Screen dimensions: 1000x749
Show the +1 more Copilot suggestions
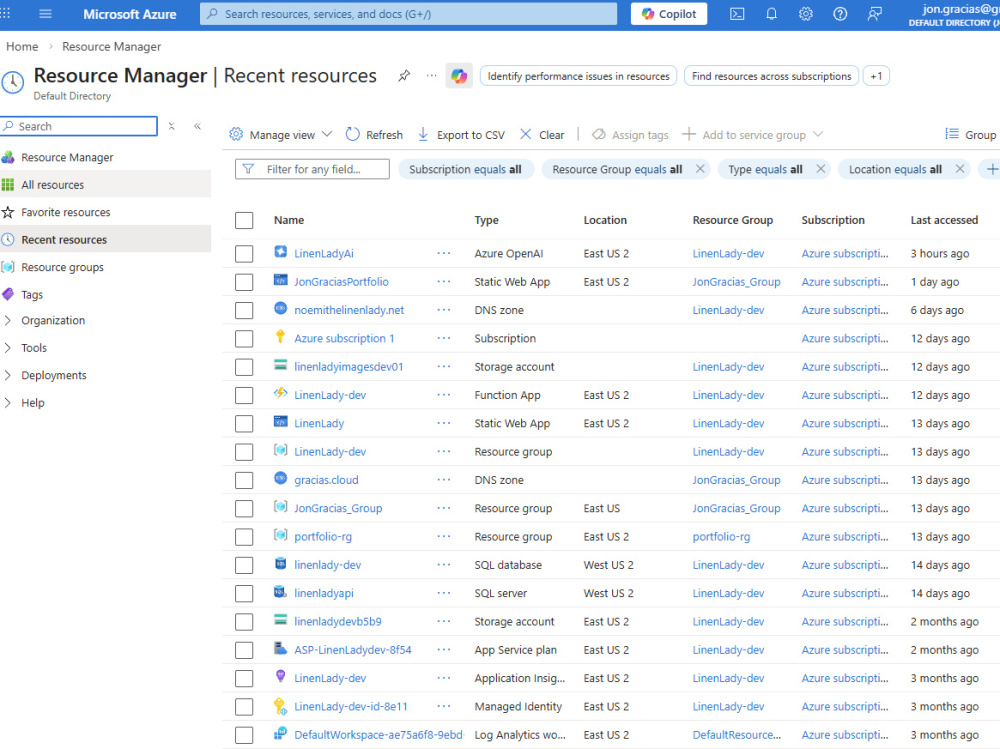876,76
